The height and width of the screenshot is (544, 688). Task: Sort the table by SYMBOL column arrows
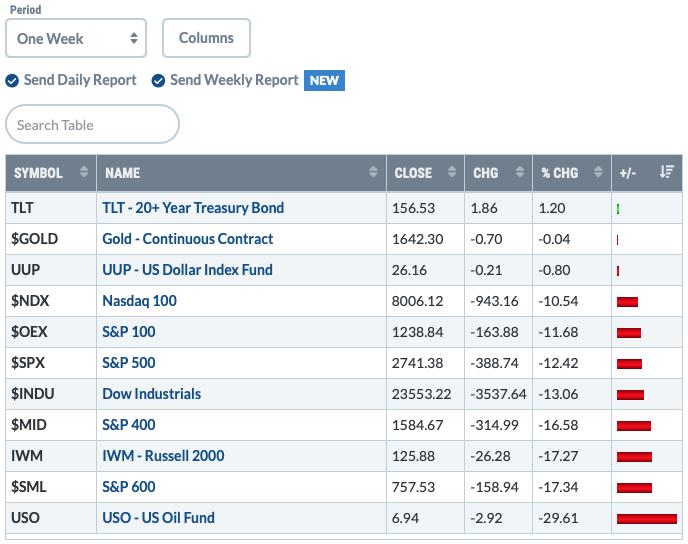(84, 172)
